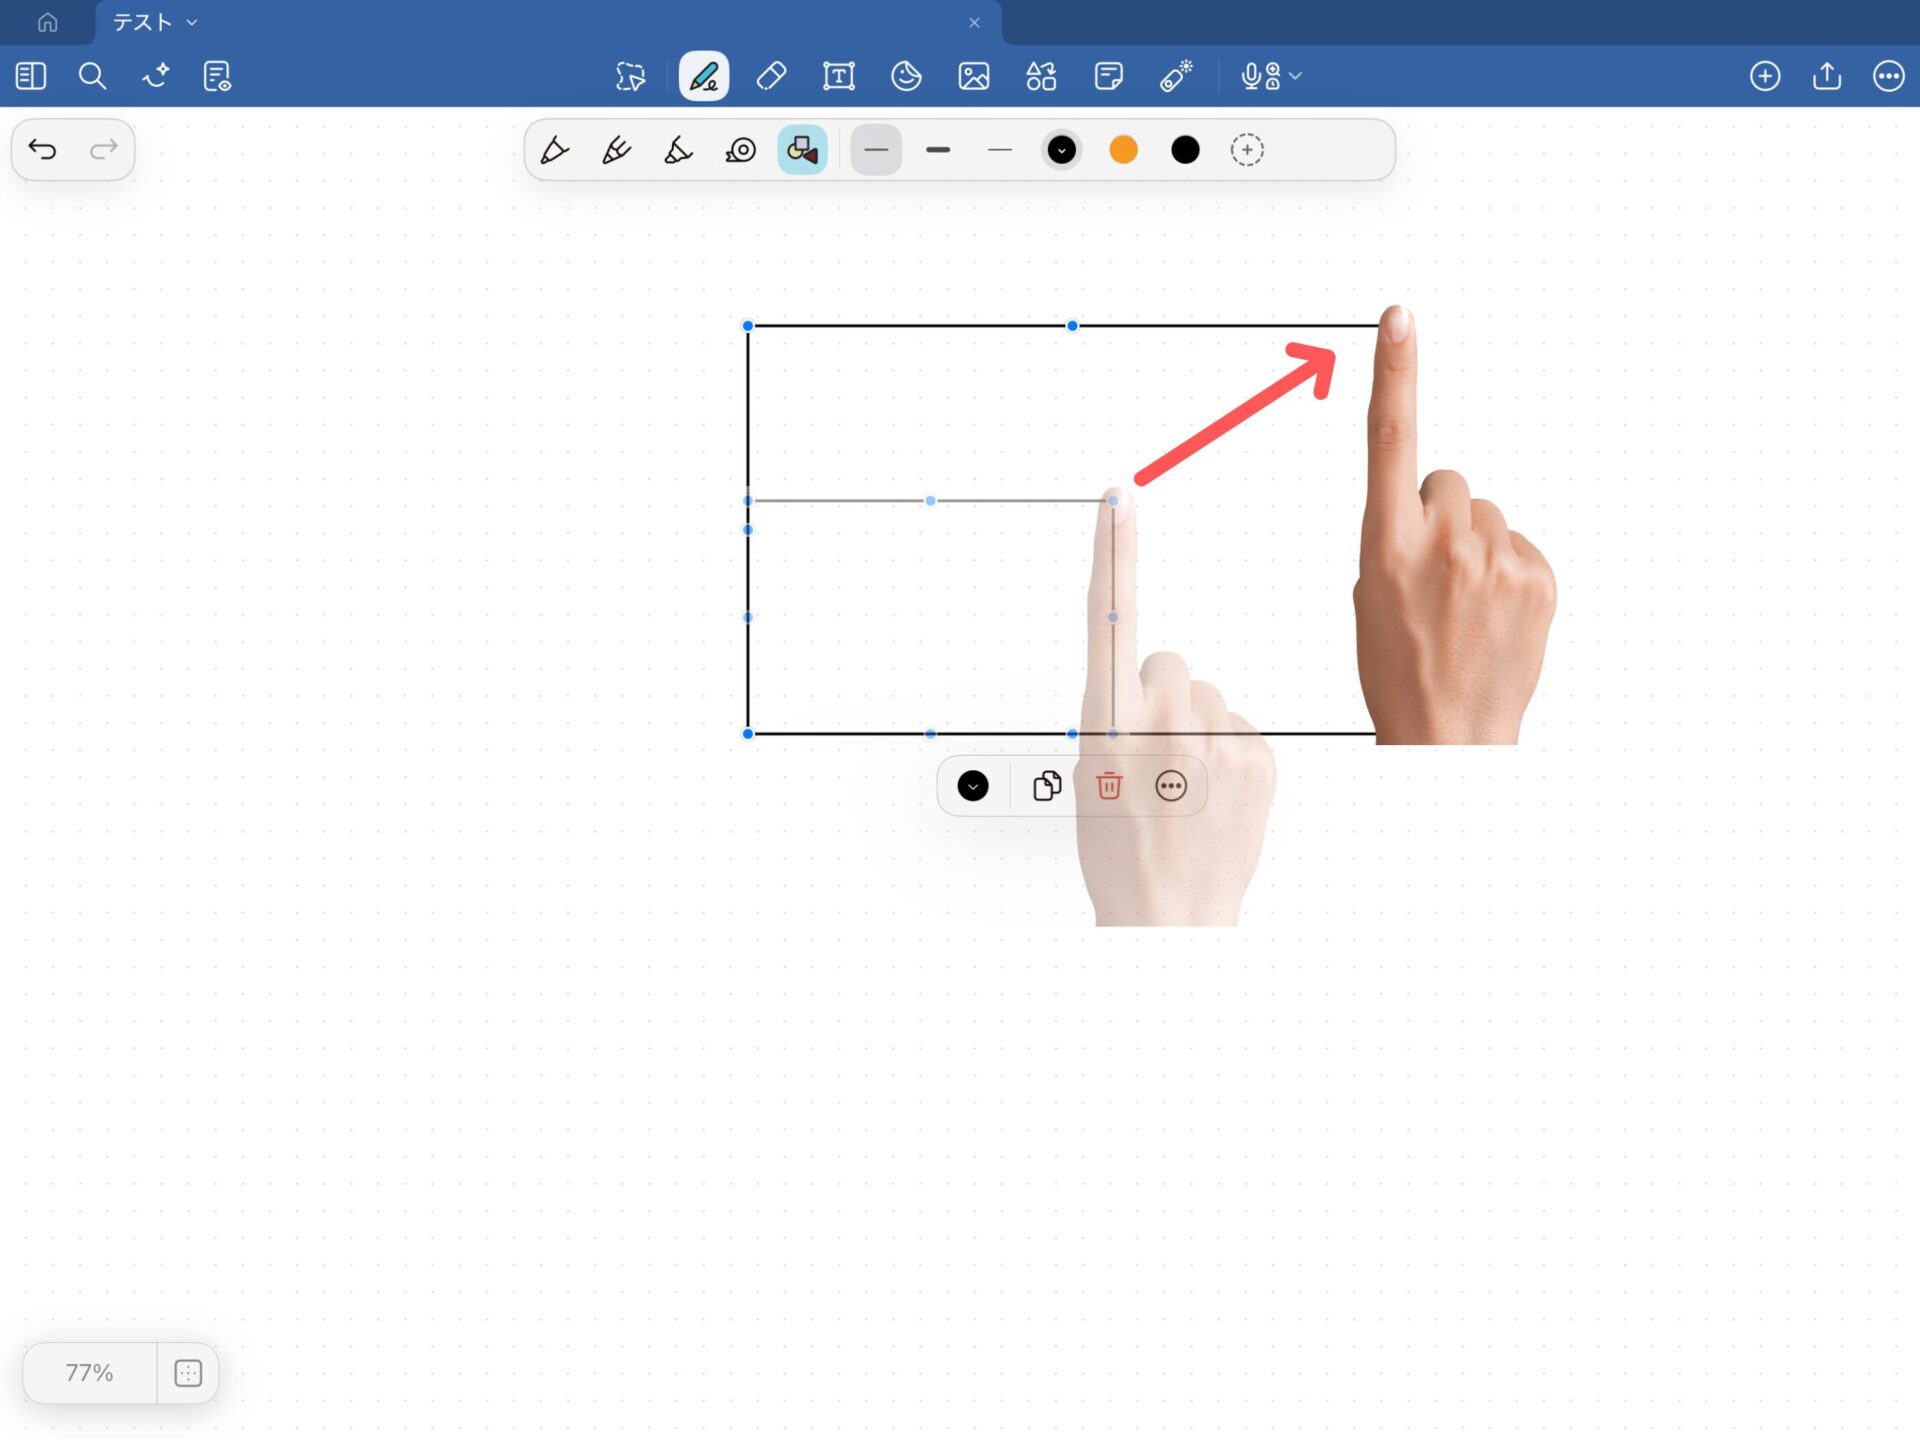This screenshot has width=1920, height=1440.
Task: Open the Elements shapes tool
Action: click(x=1041, y=76)
